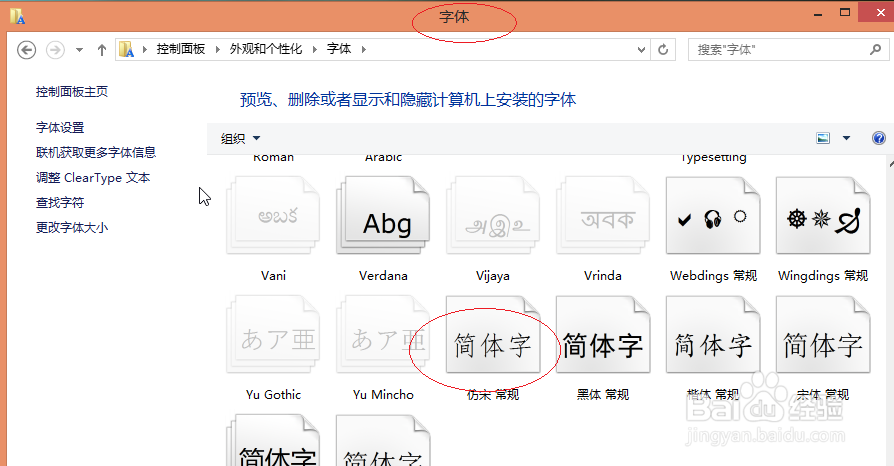
Task: Click the 黑体 常规 name label
Action: point(603,395)
